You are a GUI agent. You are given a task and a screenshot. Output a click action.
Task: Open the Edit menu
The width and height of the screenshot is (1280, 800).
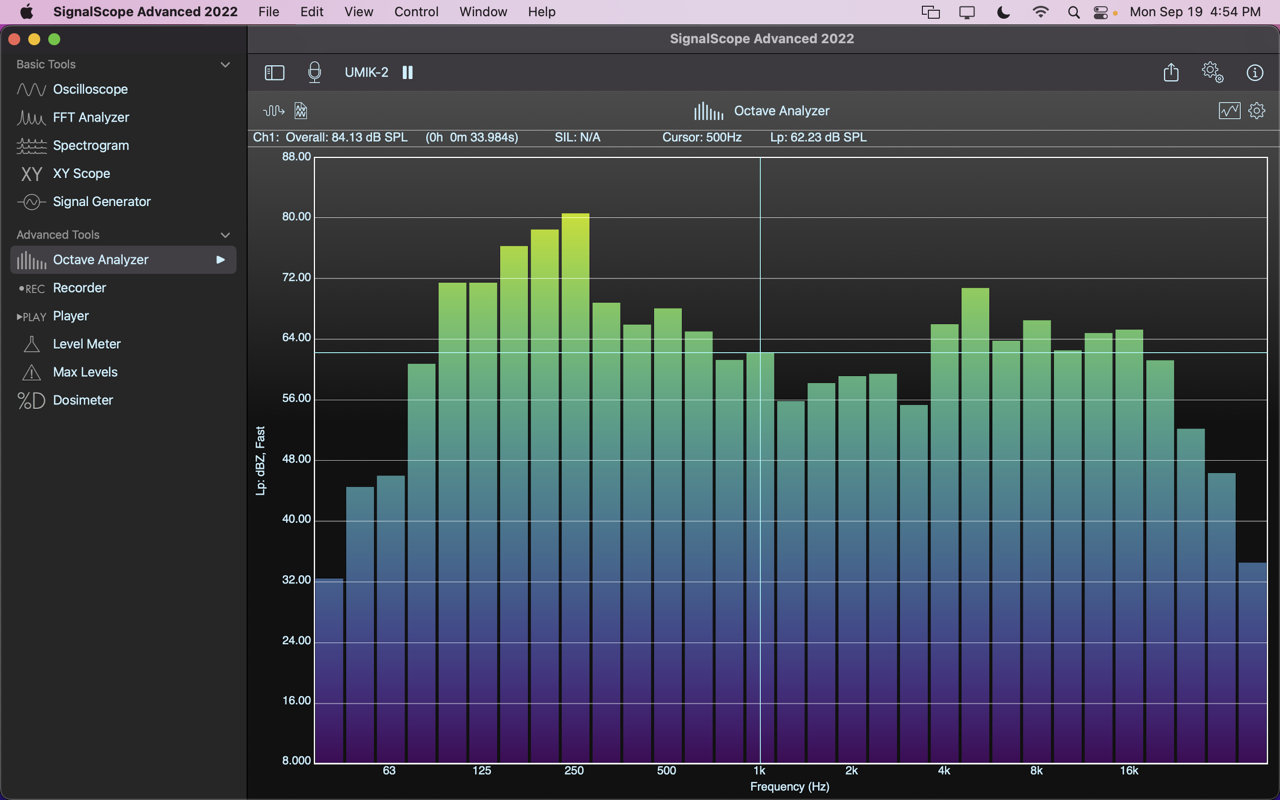coord(312,12)
